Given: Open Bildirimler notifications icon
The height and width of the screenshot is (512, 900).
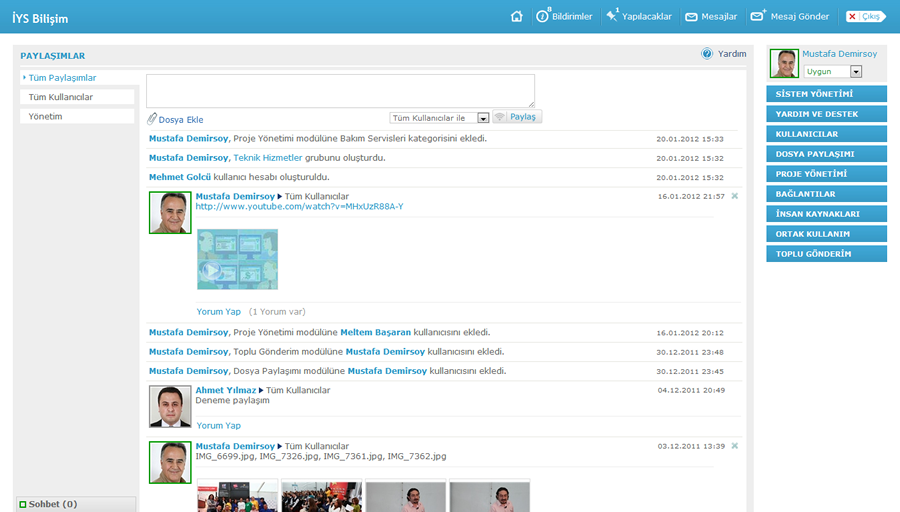Looking at the screenshot, I should pos(543,16).
